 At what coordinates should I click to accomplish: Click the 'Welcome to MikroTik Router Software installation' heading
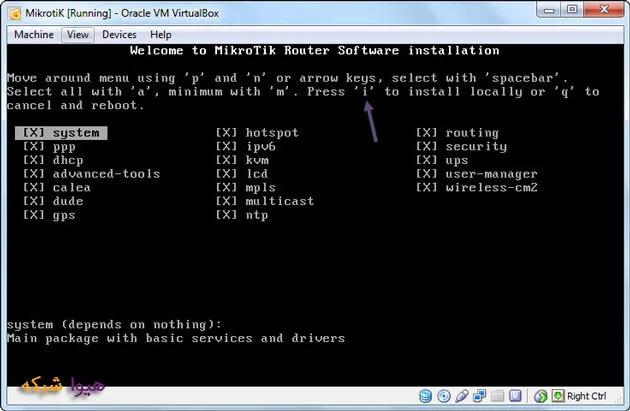315,51
